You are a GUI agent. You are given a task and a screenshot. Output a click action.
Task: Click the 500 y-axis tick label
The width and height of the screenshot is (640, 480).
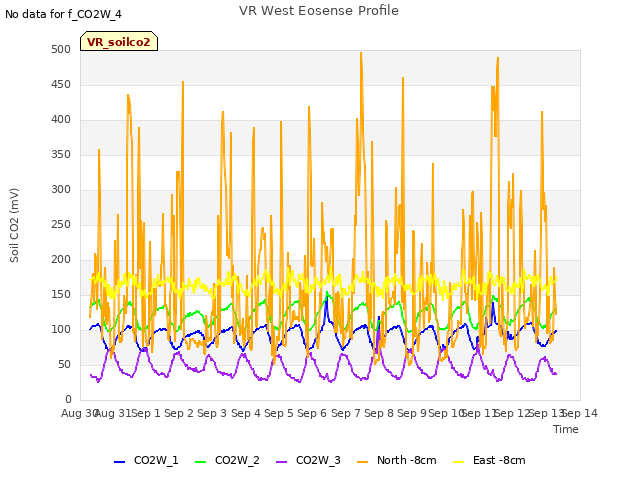61,49
